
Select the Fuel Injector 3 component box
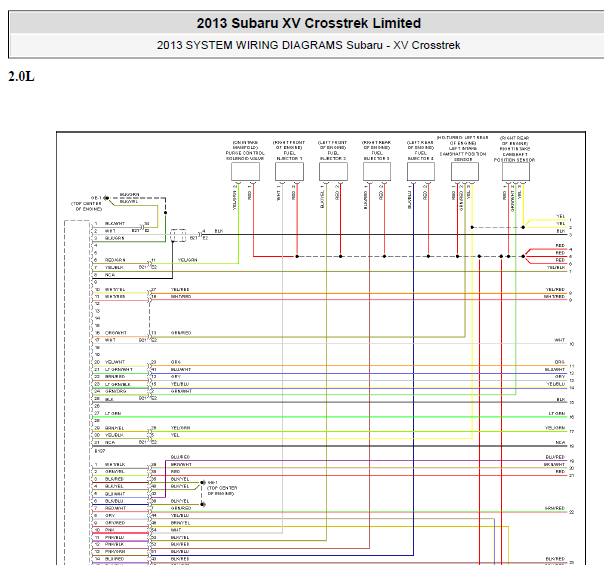[x=377, y=171]
